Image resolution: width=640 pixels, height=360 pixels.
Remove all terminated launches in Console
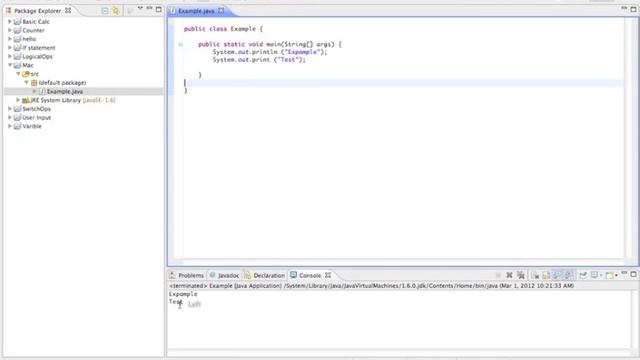click(x=521, y=276)
